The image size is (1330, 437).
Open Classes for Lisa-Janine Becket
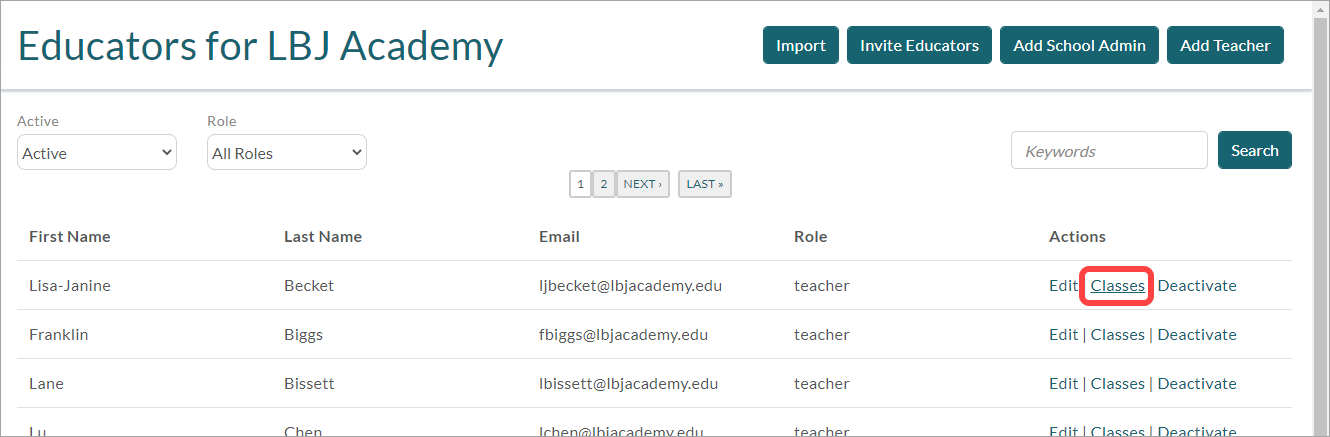(1117, 286)
